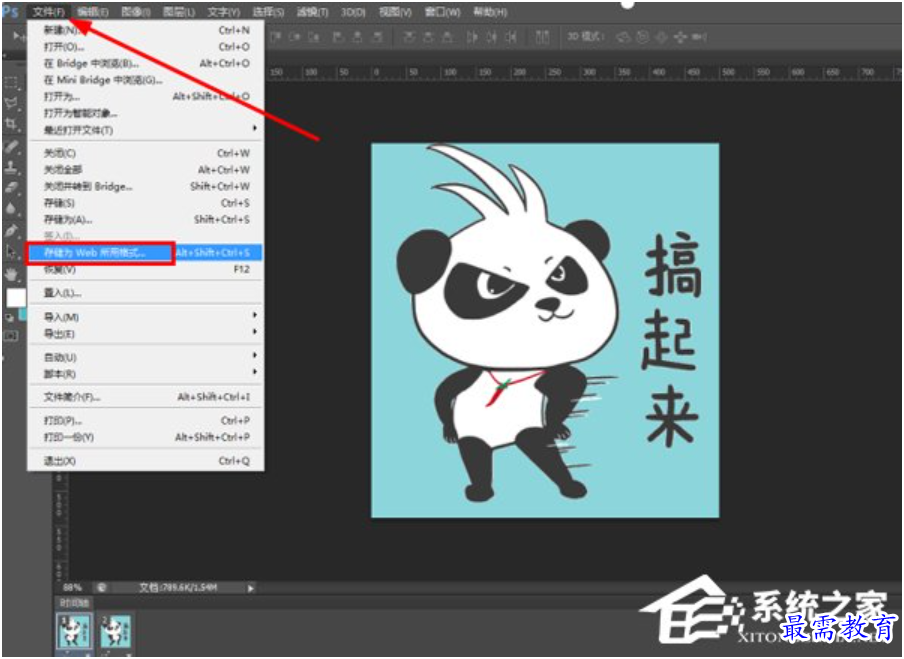904x659 pixels.
Task: Open status bar document info arrow
Action: [251, 588]
